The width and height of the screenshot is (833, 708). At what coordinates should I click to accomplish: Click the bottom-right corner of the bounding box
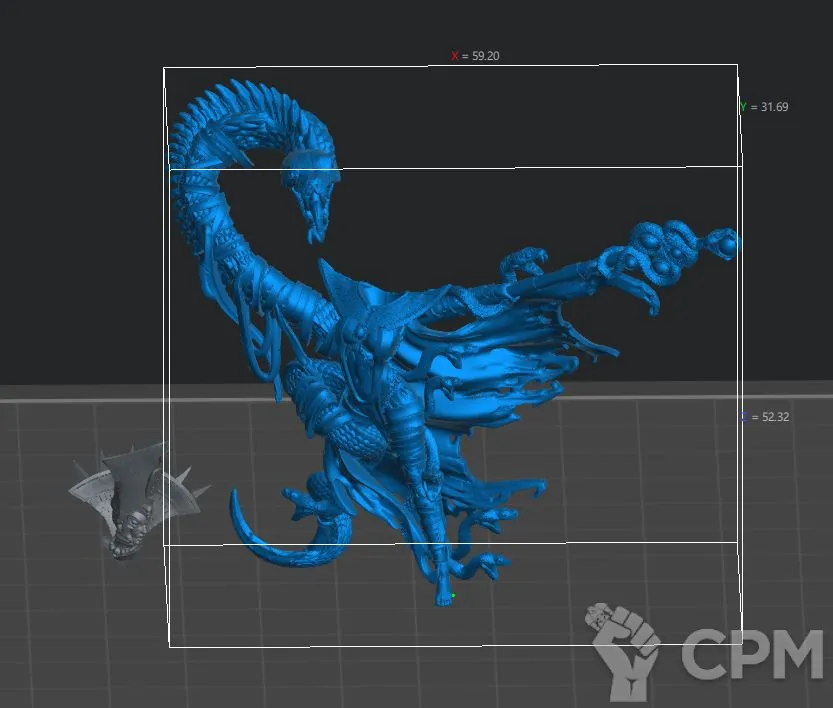[x=741, y=646]
